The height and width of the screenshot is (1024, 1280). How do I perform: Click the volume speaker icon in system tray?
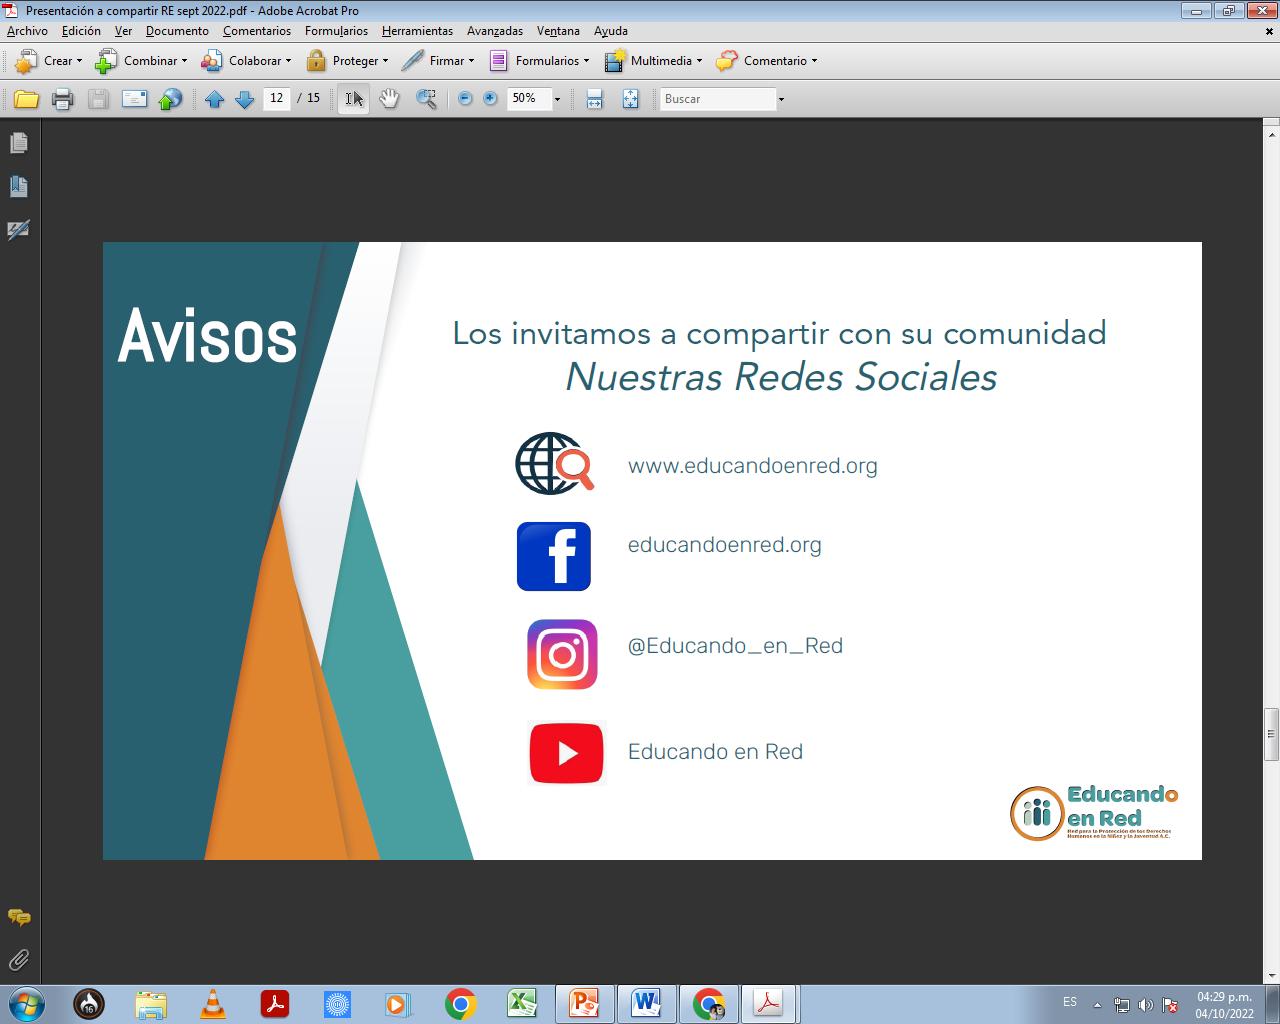[1146, 1005]
